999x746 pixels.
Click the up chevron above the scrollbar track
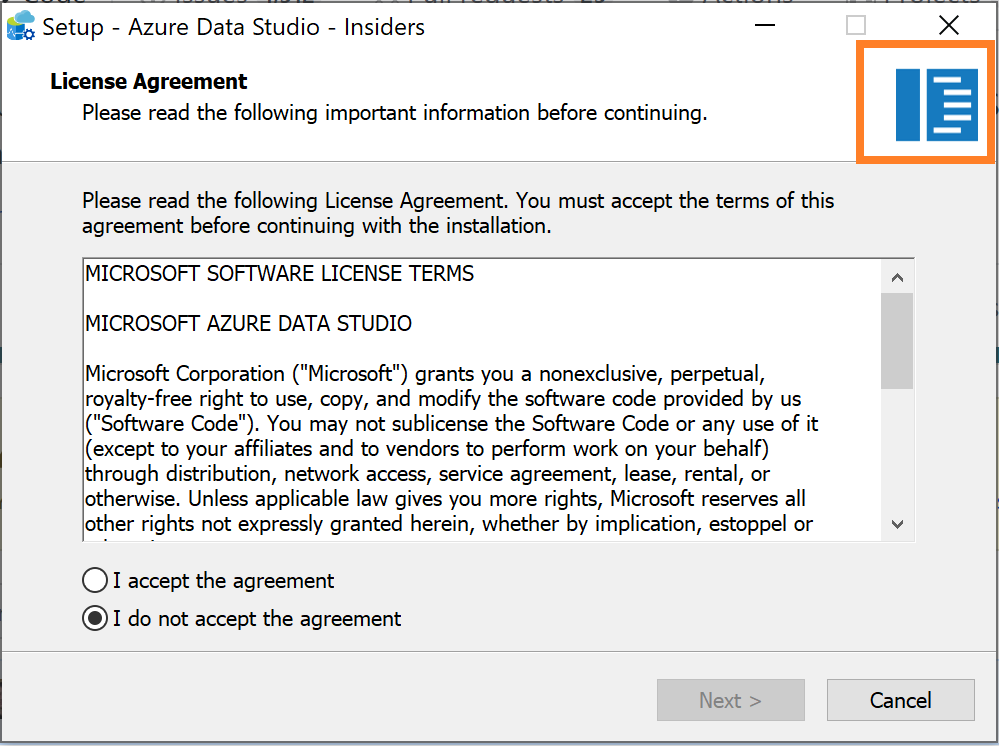pyautogui.click(x=897, y=278)
